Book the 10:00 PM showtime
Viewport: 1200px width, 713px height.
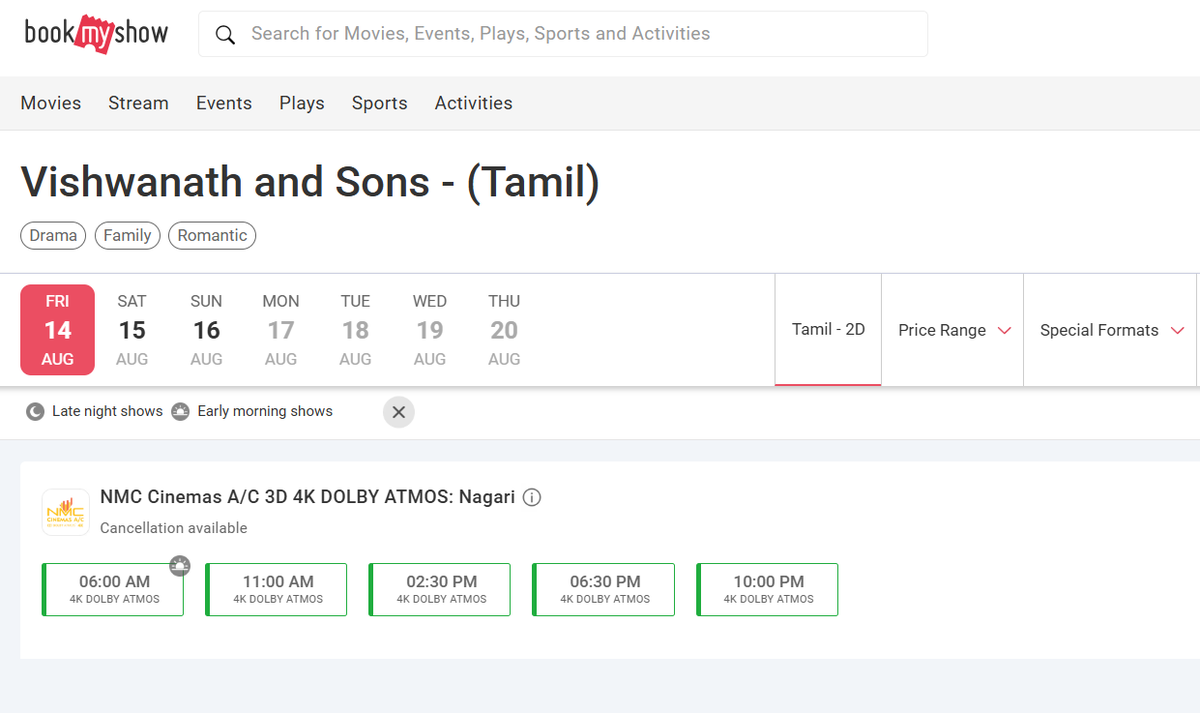[767, 589]
